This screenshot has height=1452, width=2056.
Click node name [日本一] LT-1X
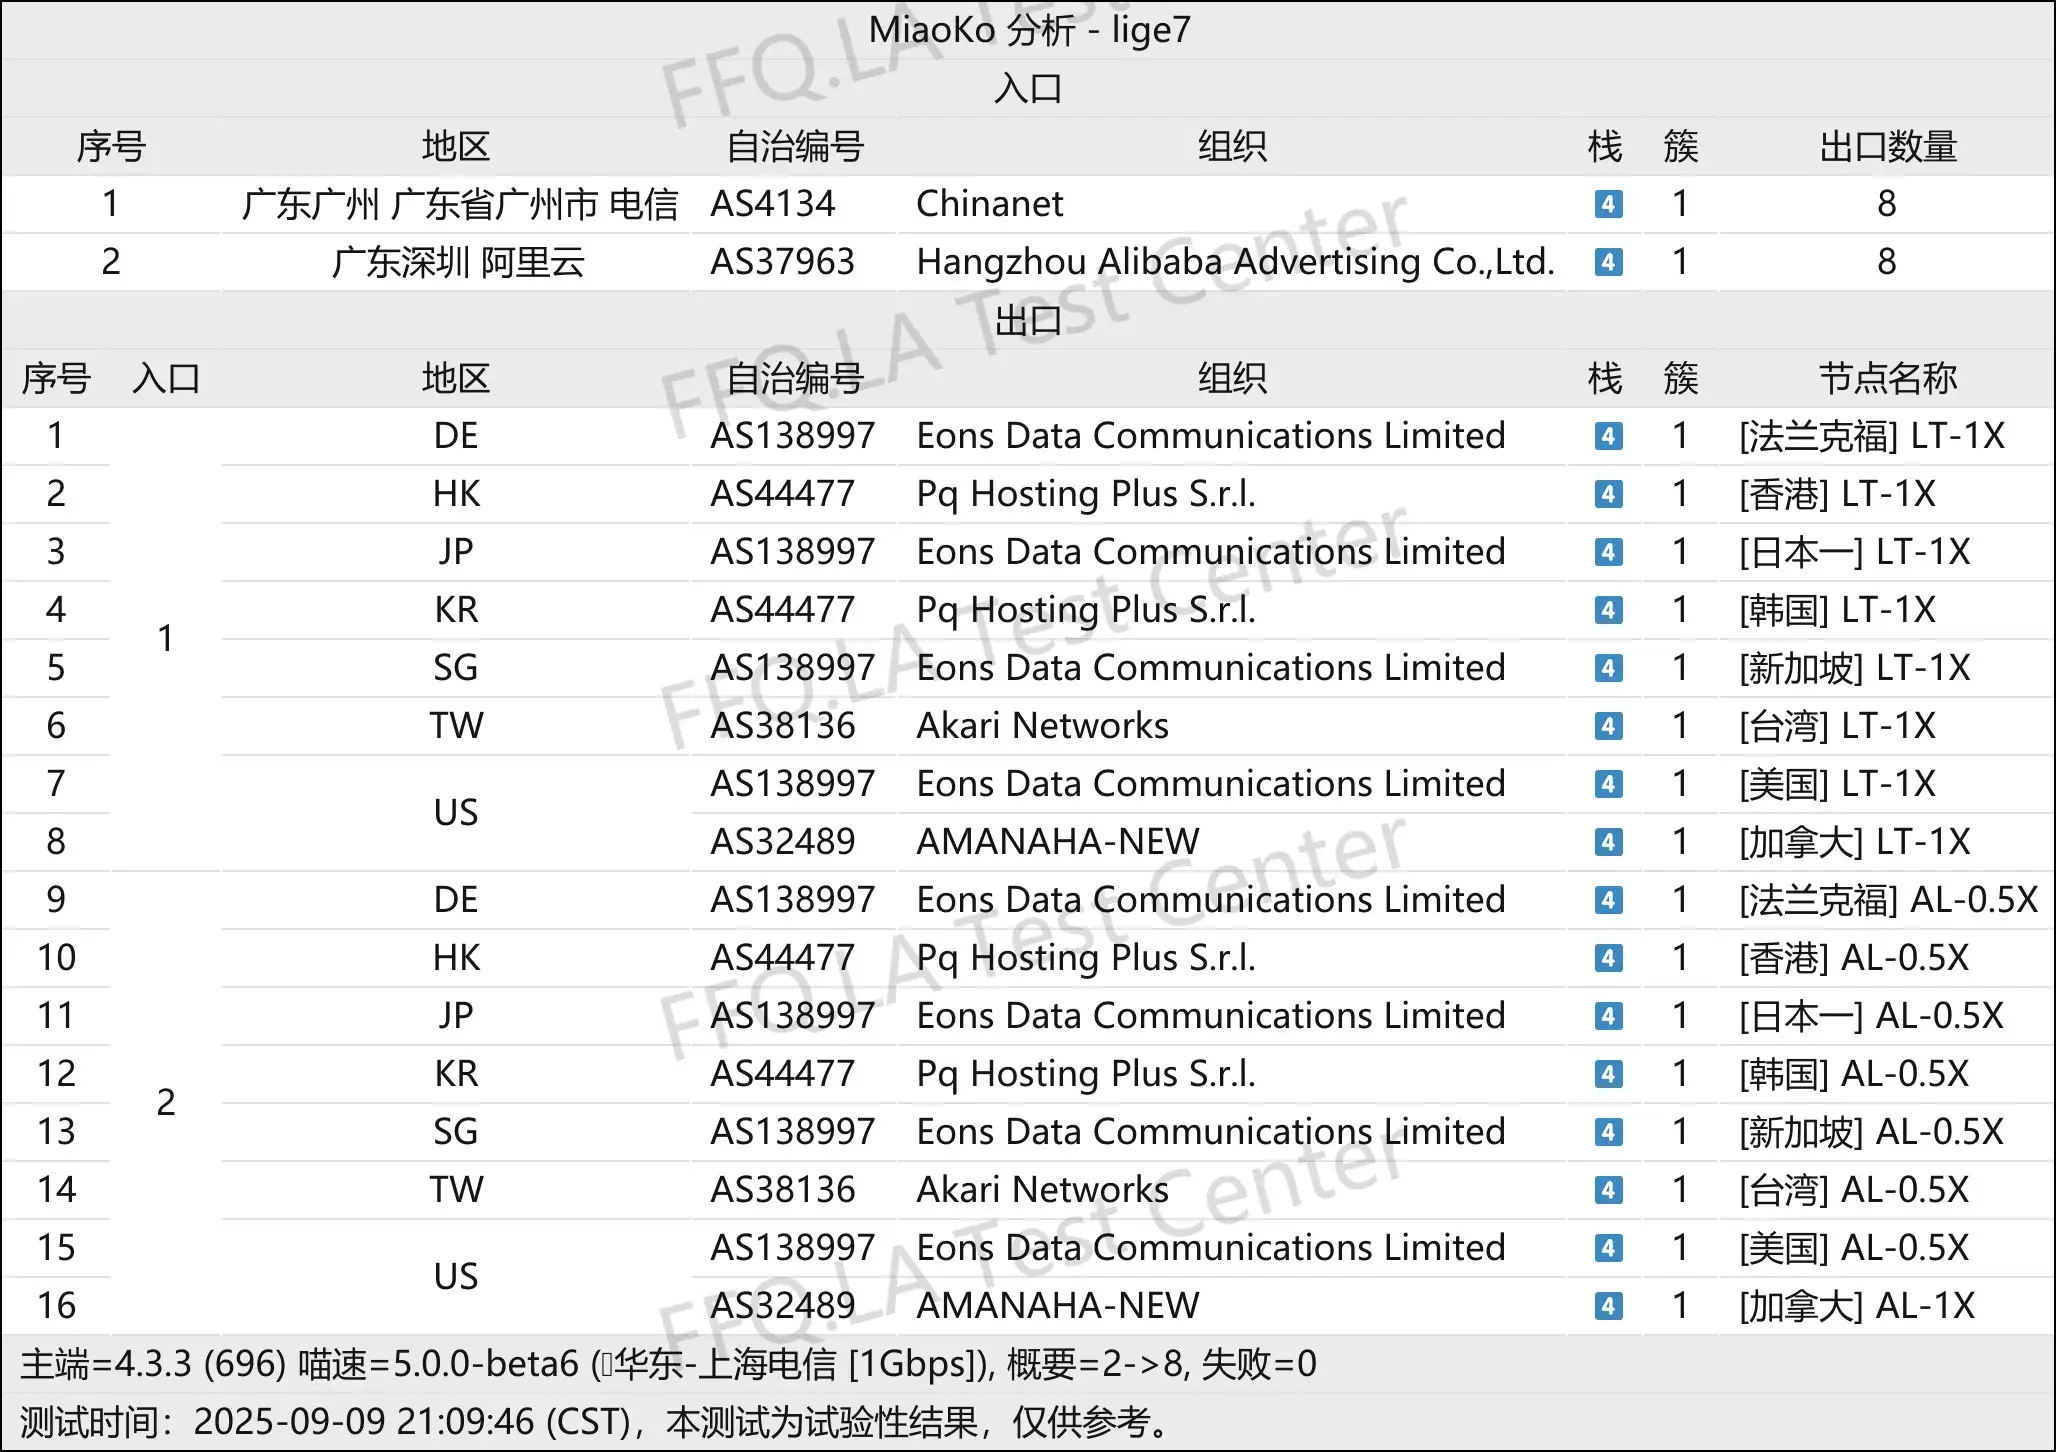[x=1854, y=552]
